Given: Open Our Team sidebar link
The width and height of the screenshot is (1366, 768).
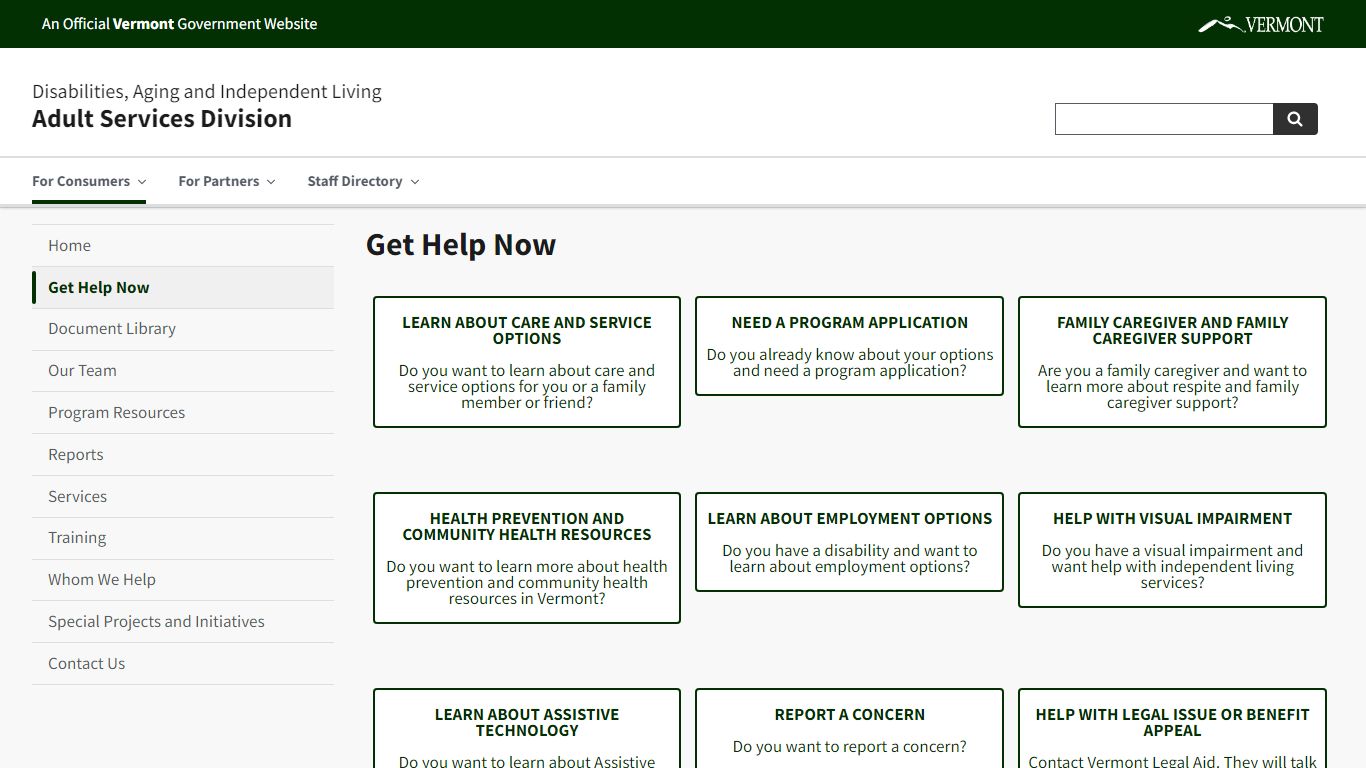Looking at the screenshot, I should coord(183,371).
